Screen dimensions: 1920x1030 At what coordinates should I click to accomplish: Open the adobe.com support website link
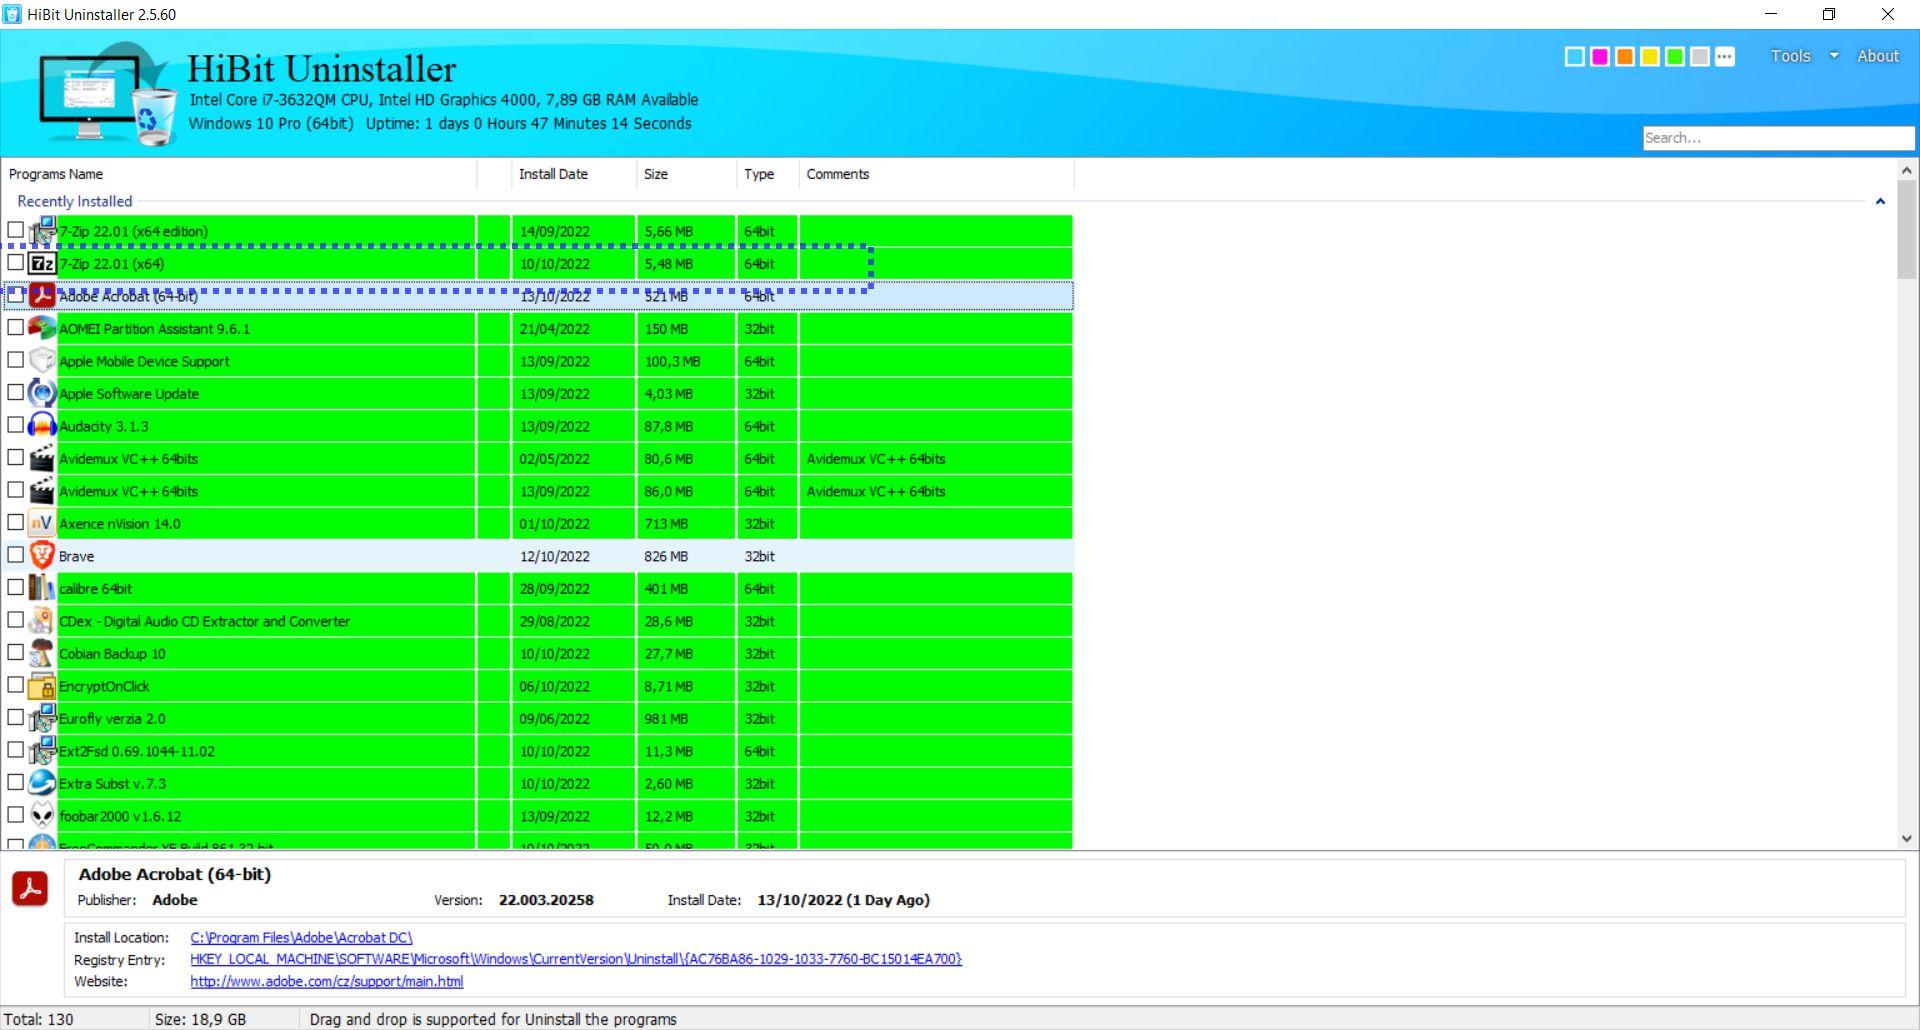click(327, 982)
